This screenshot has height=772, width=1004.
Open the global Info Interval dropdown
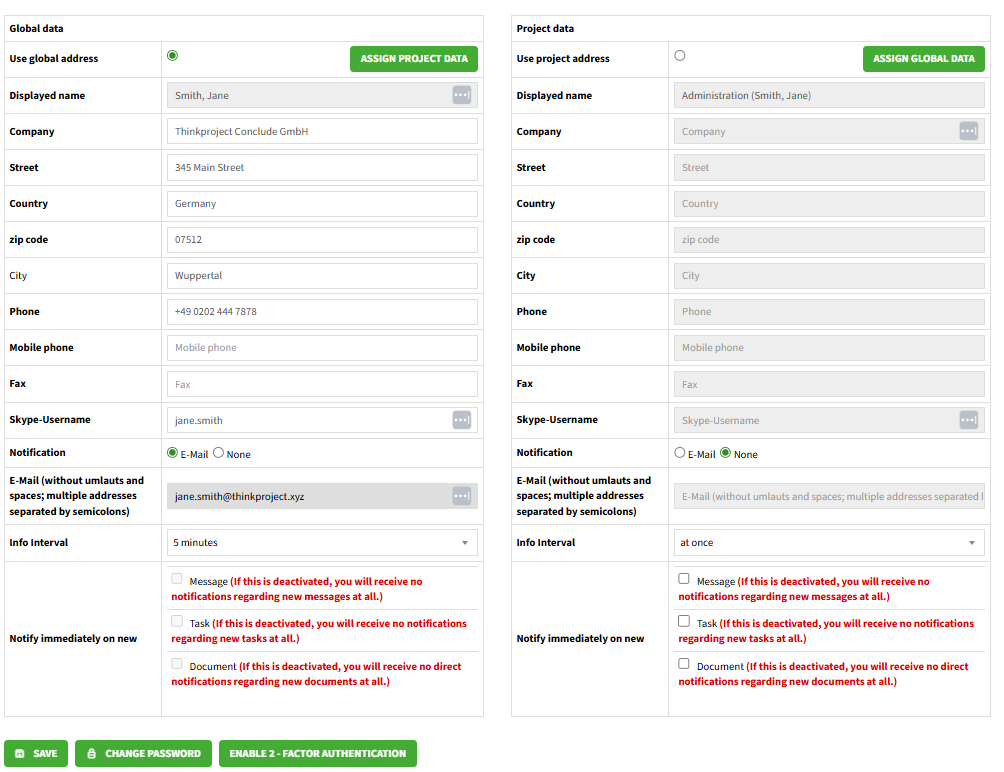point(322,542)
